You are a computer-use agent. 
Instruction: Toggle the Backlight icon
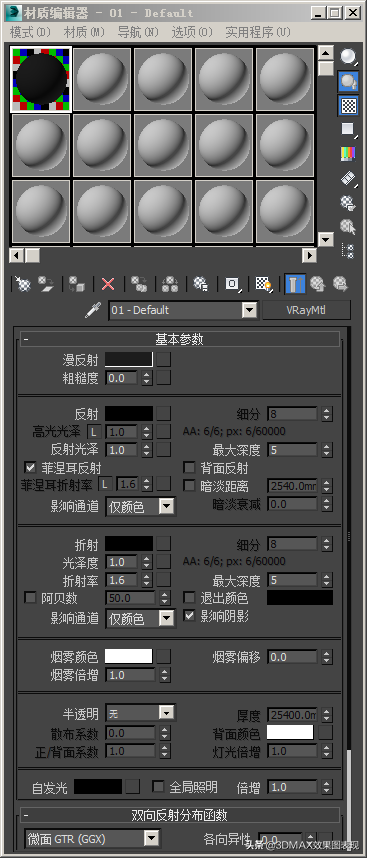[x=348, y=81]
